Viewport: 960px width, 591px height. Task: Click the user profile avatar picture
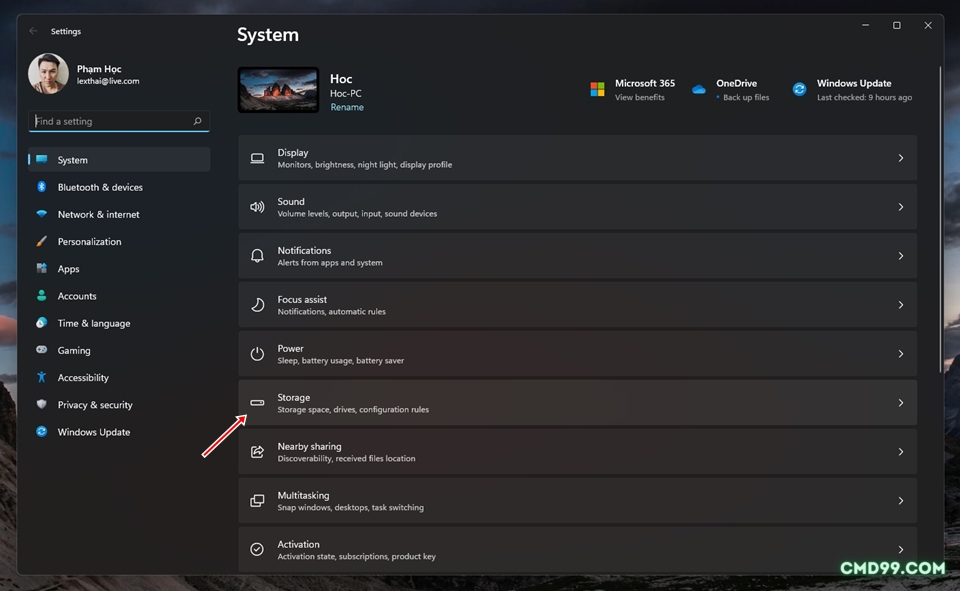coord(48,73)
